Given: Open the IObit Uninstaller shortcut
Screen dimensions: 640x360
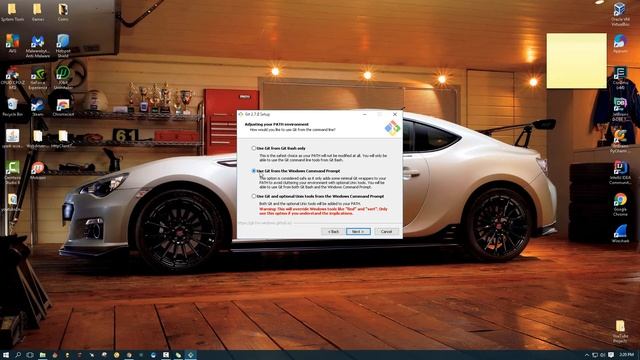Looking at the screenshot, I should point(63,78).
